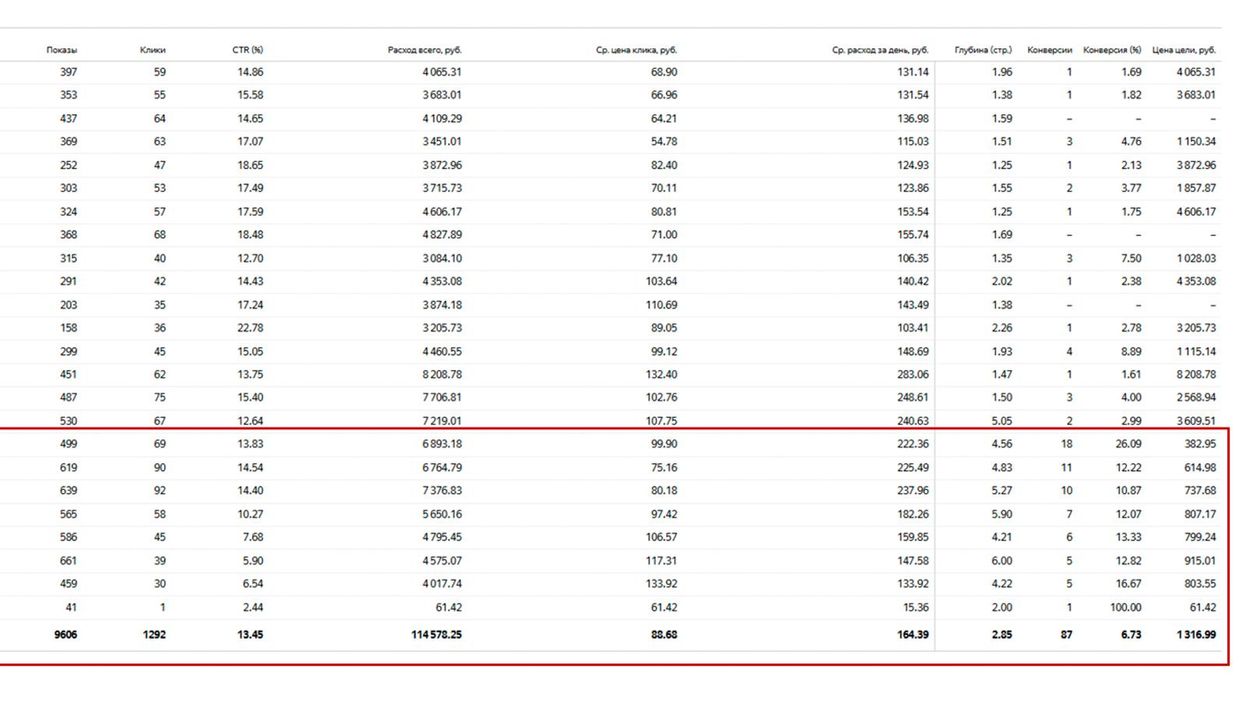1246x701 pixels.
Task: Sort table by CTR (%) header
Action: pos(247,50)
